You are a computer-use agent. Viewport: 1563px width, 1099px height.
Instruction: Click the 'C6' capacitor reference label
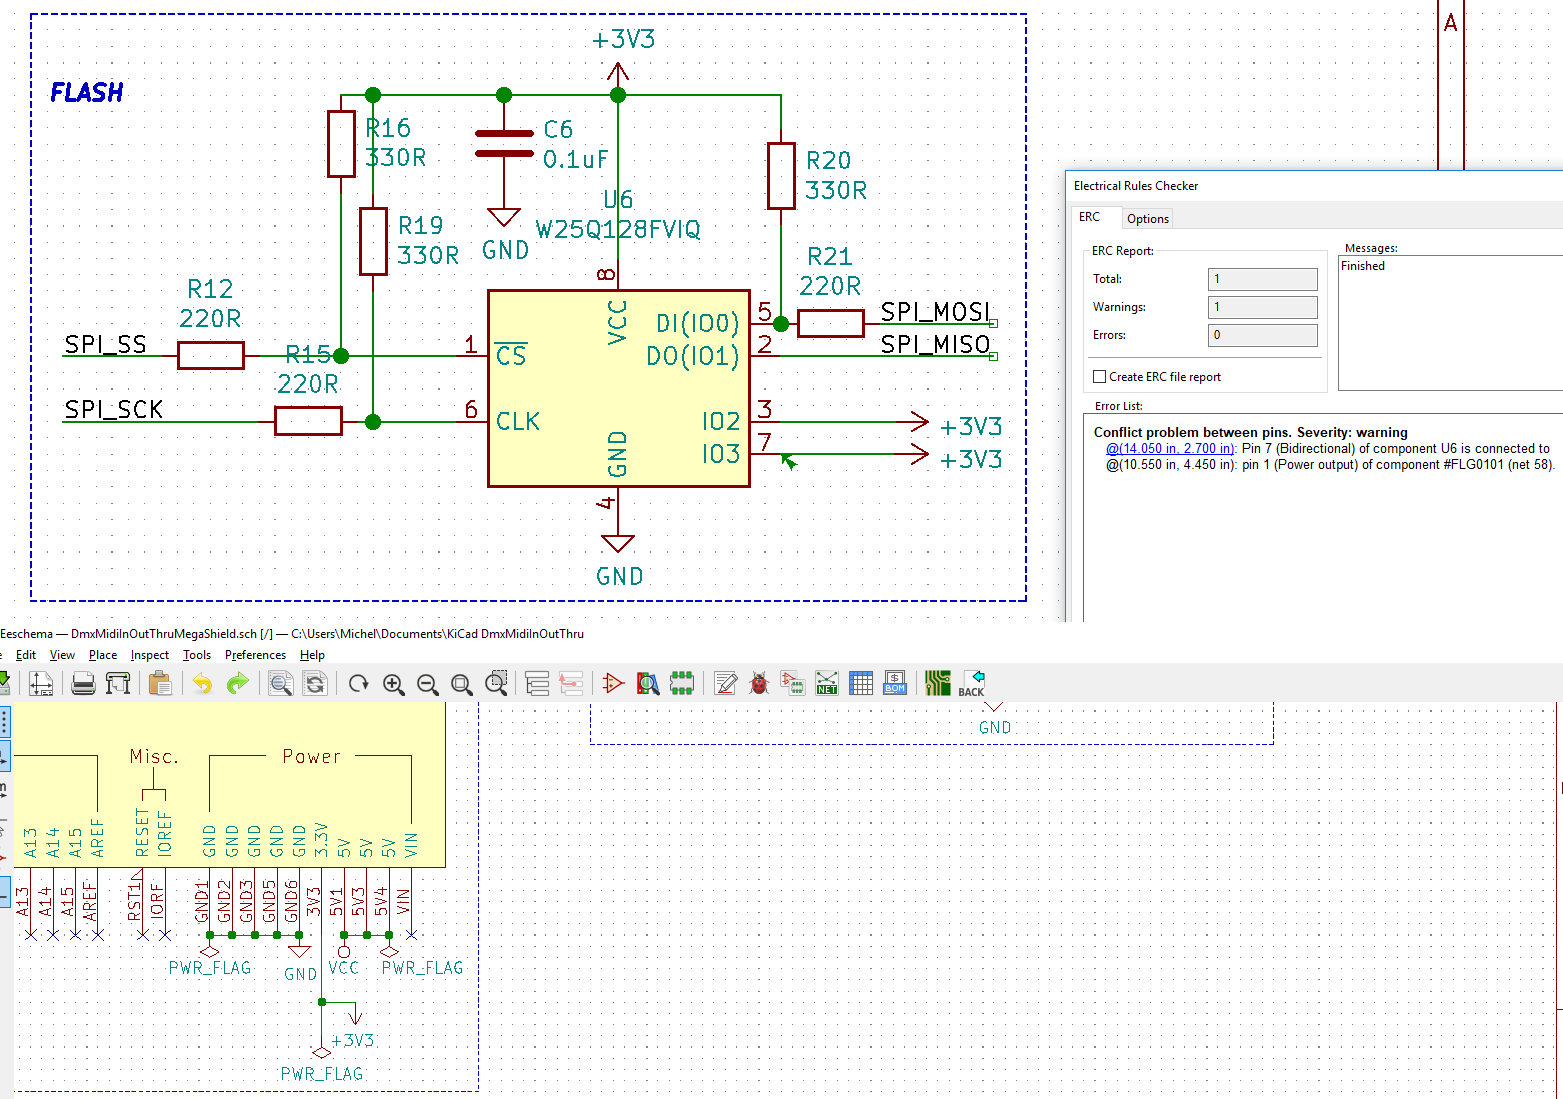[x=558, y=130]
